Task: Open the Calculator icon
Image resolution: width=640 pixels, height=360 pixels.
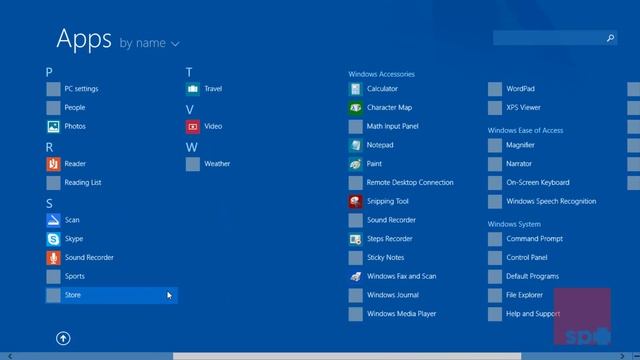Action: point(356,89)
